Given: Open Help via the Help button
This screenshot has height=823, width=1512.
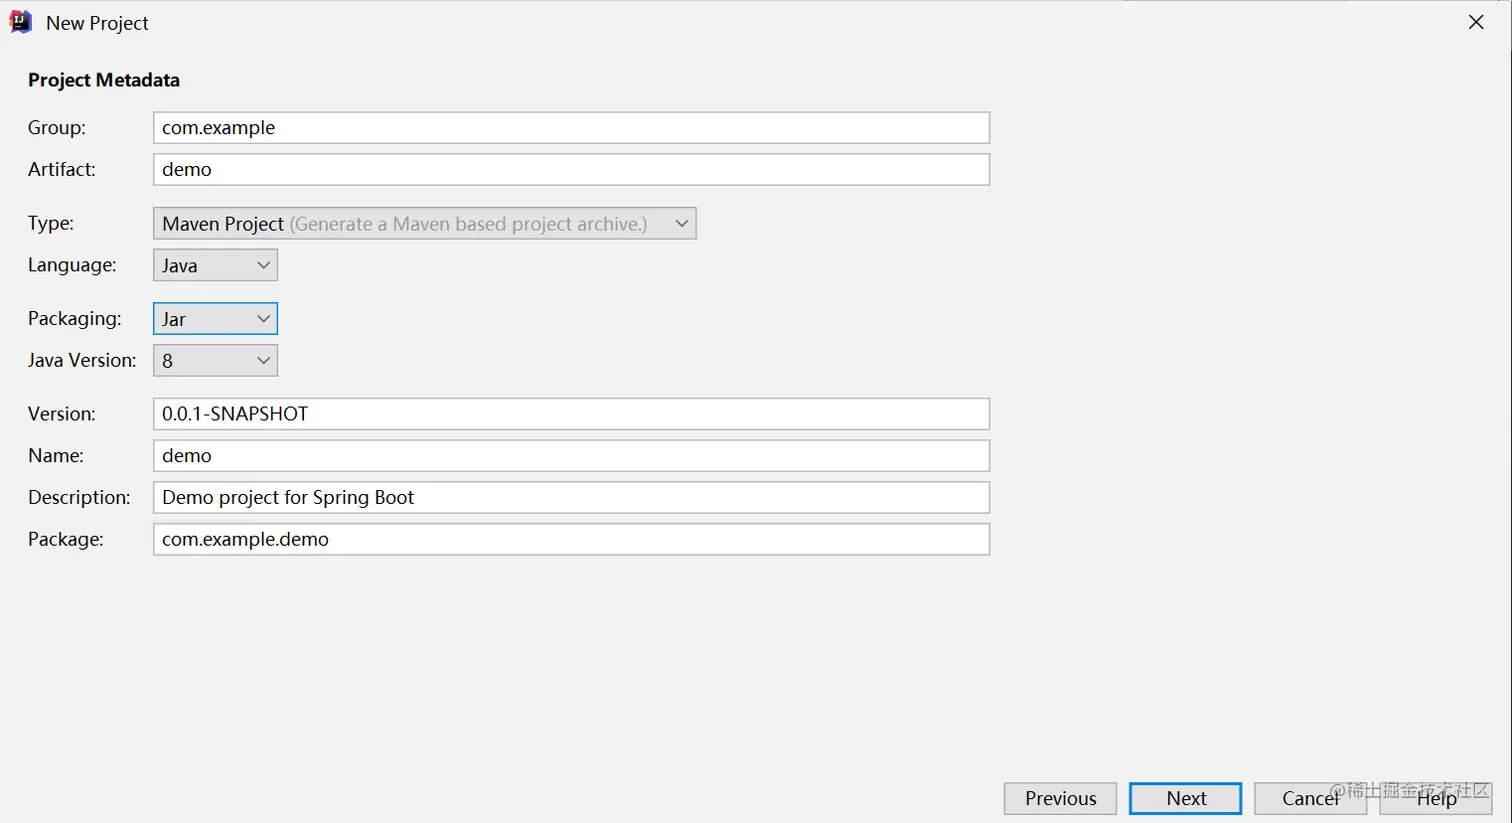Looking at the screenshot, I should point(1436,798).
